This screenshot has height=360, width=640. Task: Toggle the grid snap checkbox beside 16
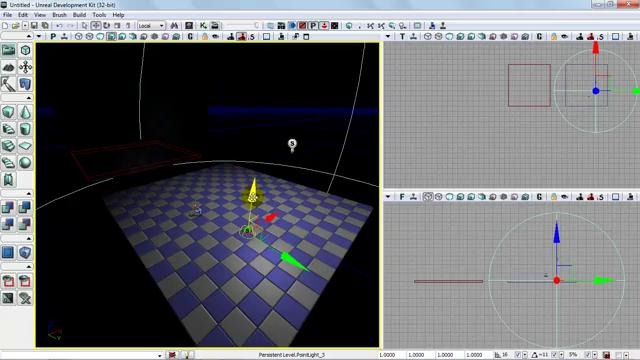[x=518, y=355]
